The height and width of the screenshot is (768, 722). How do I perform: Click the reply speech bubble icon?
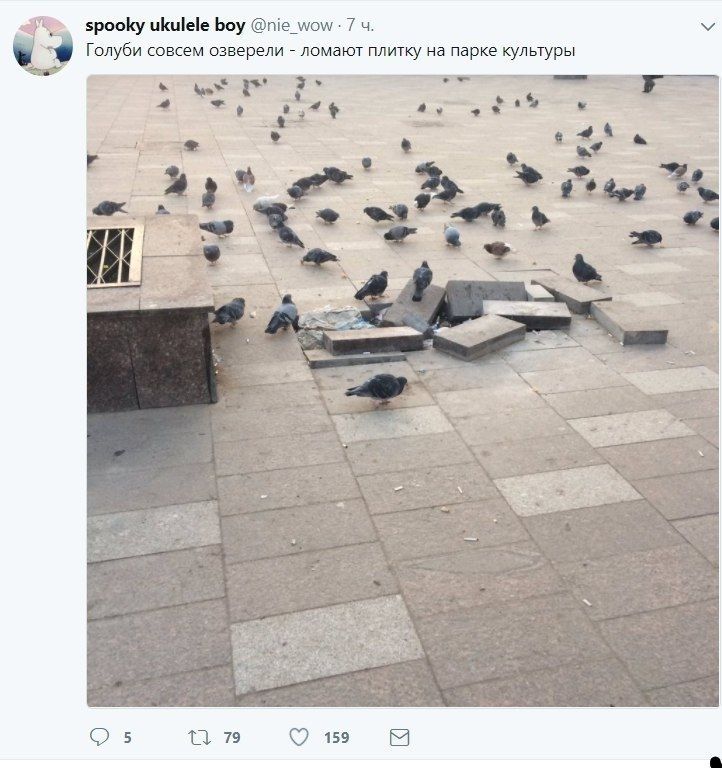(99, 737)
